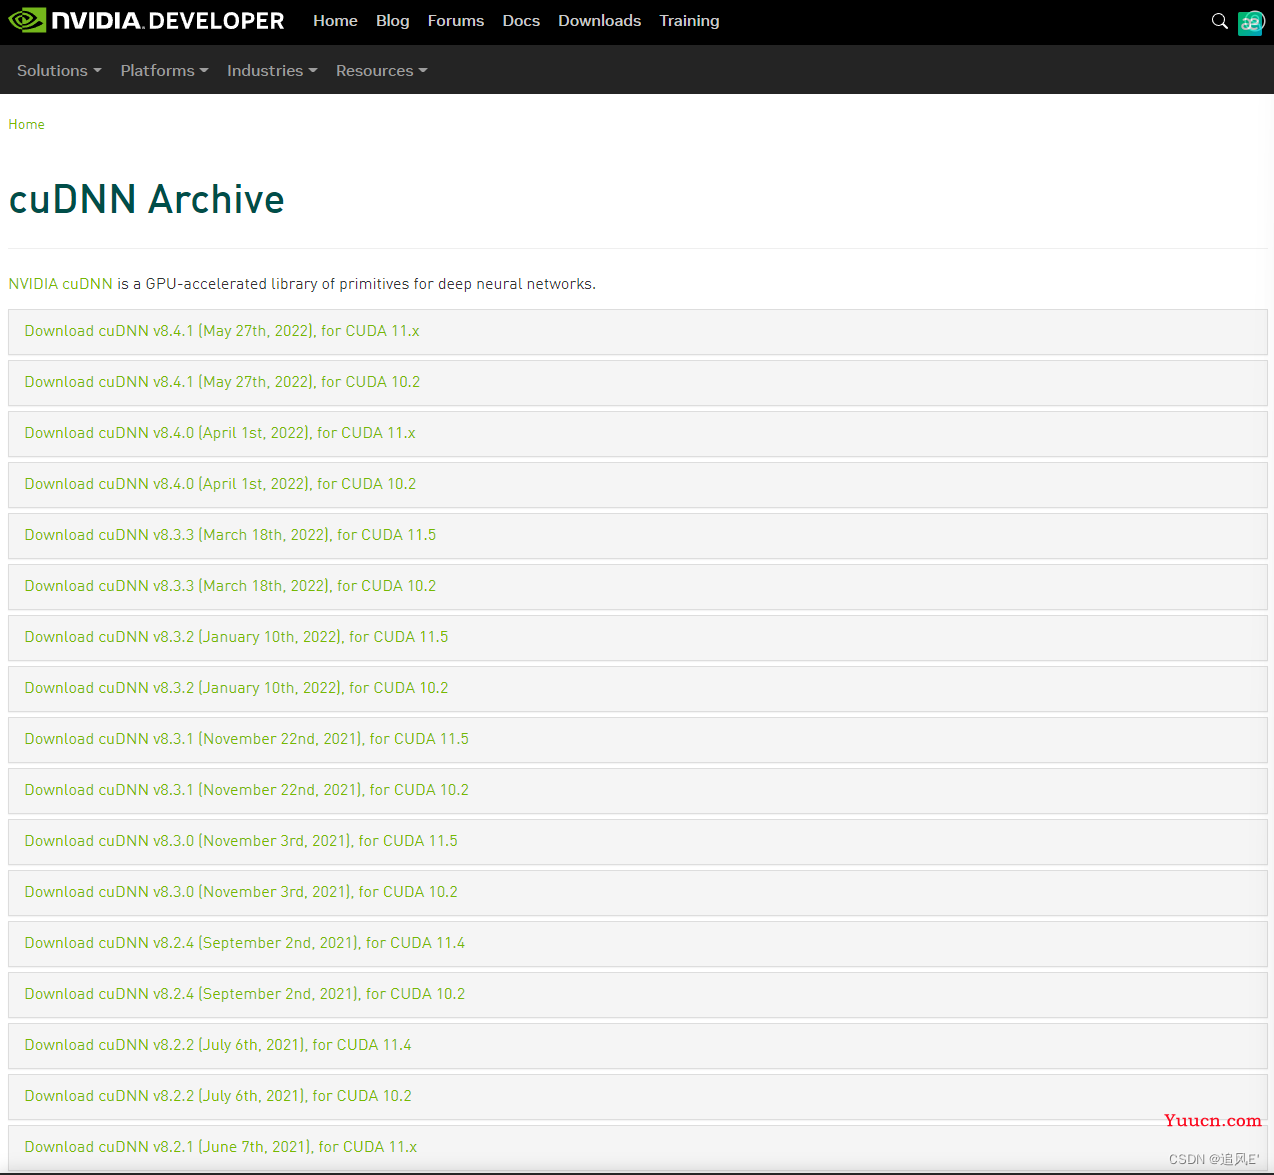Go to Home in top navigation
The width and height of the screenshot is (1274, 1175).
(x=335, y=21)
